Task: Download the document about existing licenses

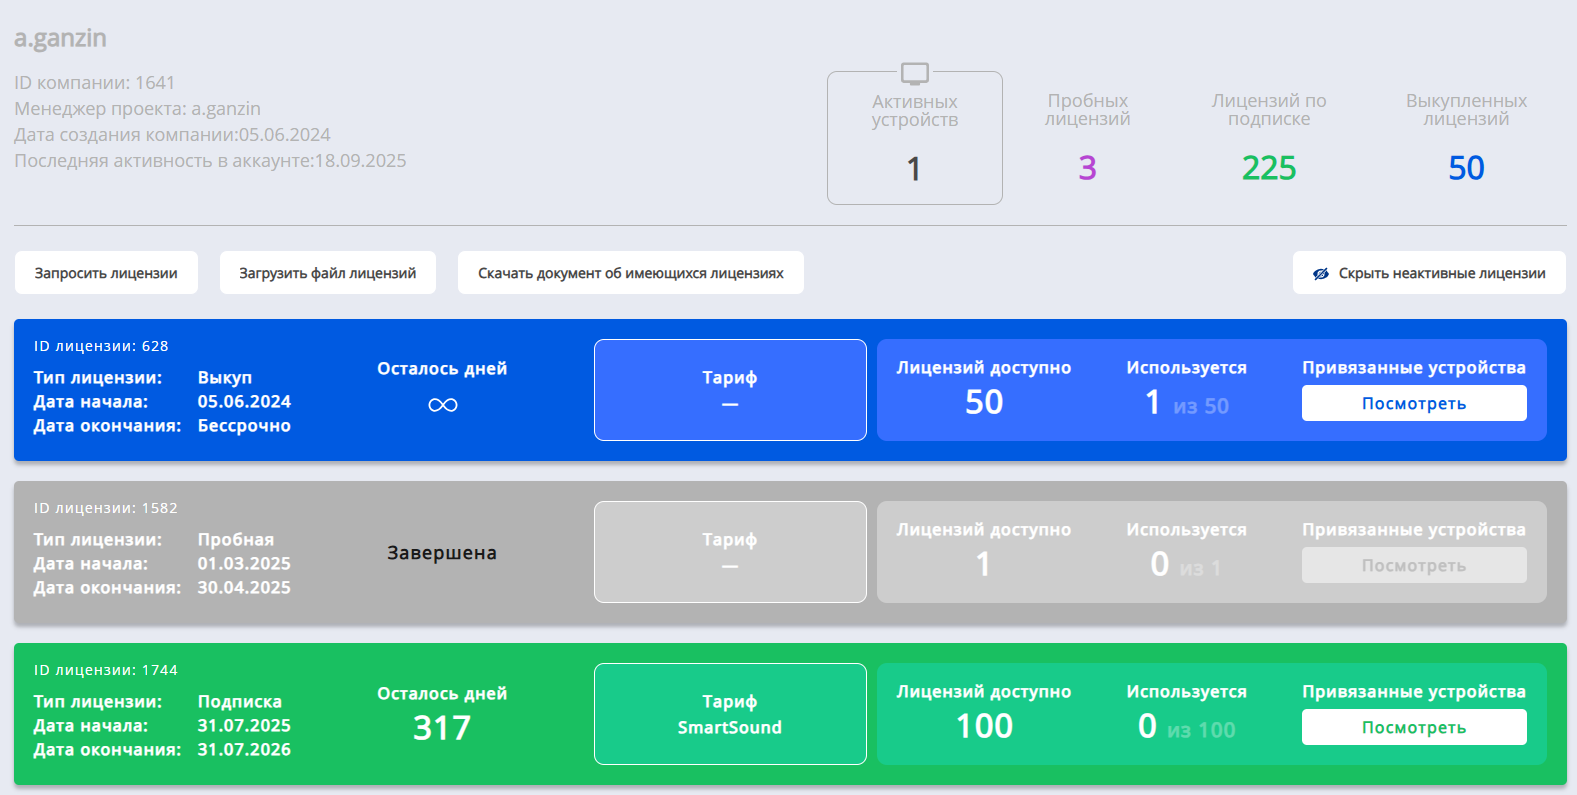Action: (630, 273)
